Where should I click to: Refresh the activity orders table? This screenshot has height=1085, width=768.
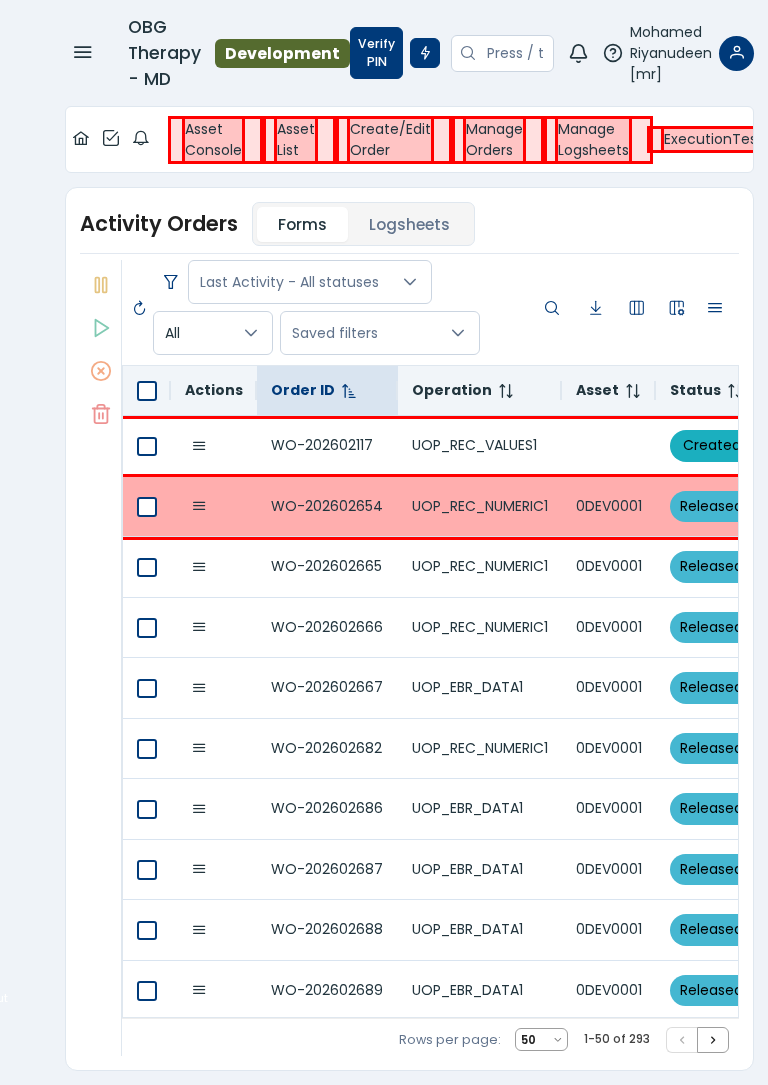pos(139,308)
